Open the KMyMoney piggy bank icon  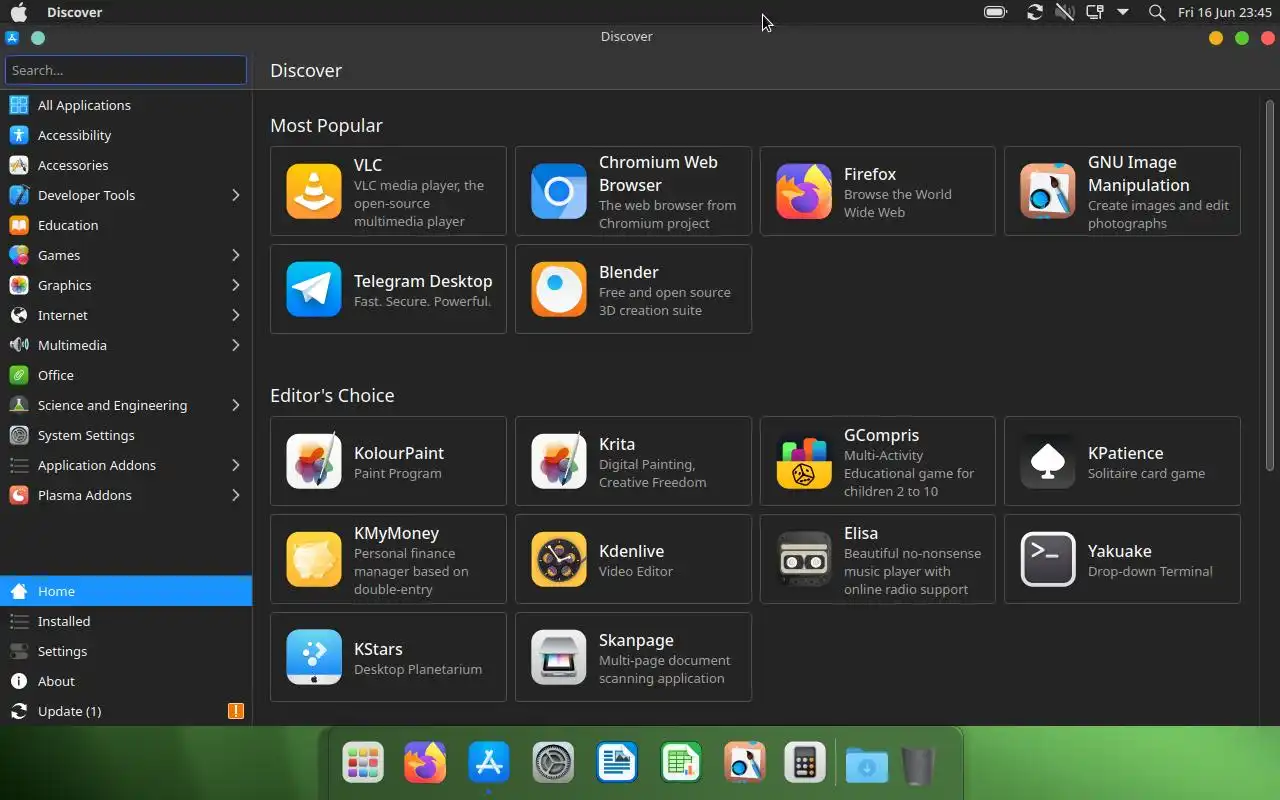[x=314, y=559]
